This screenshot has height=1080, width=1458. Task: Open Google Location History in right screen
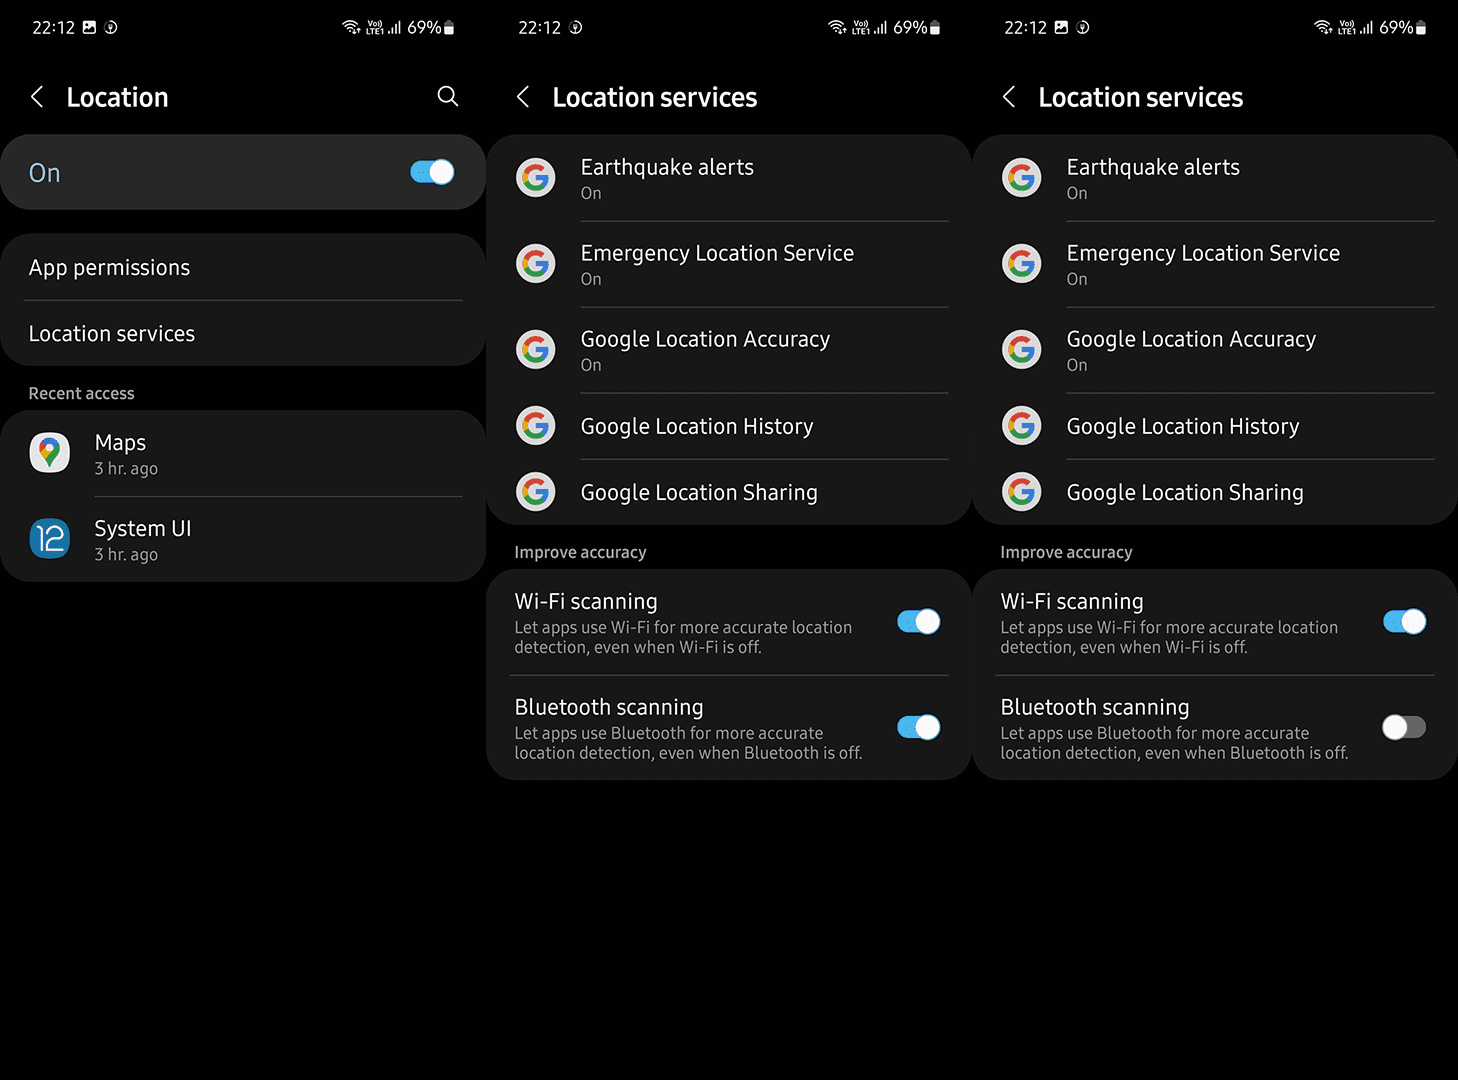(1215, 426)
